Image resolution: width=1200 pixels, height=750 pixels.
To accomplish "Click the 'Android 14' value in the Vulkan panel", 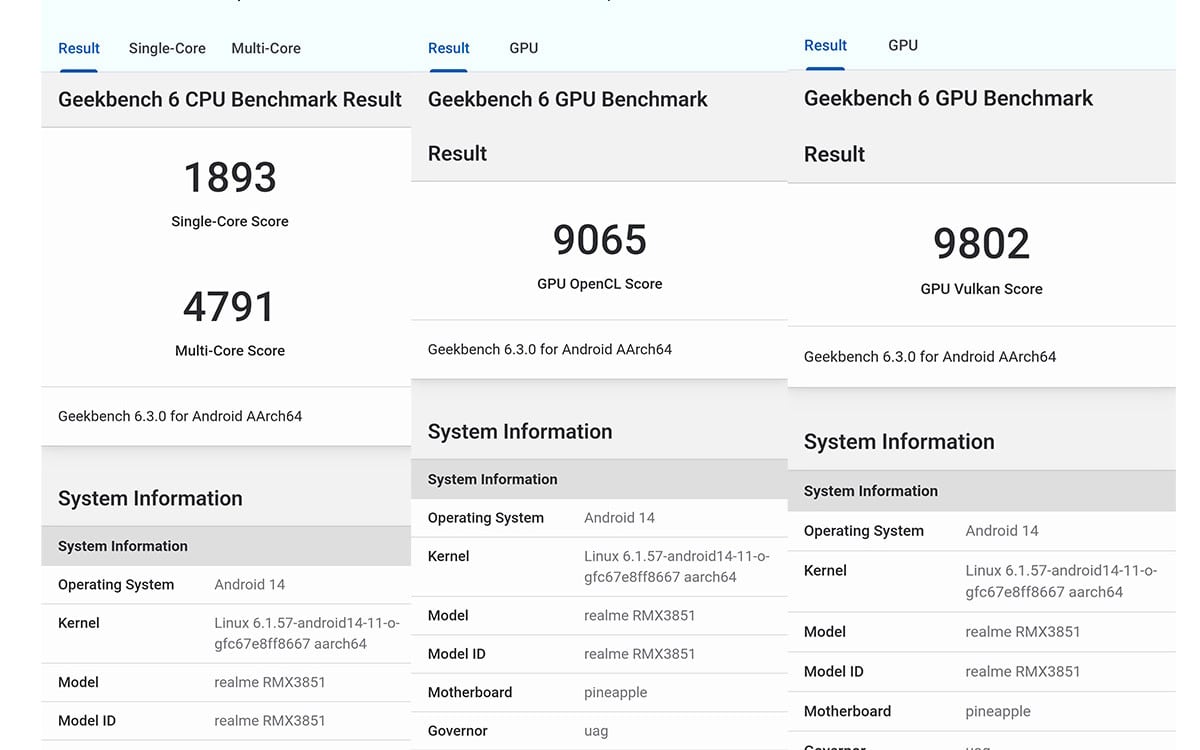I will [1002, 531].
